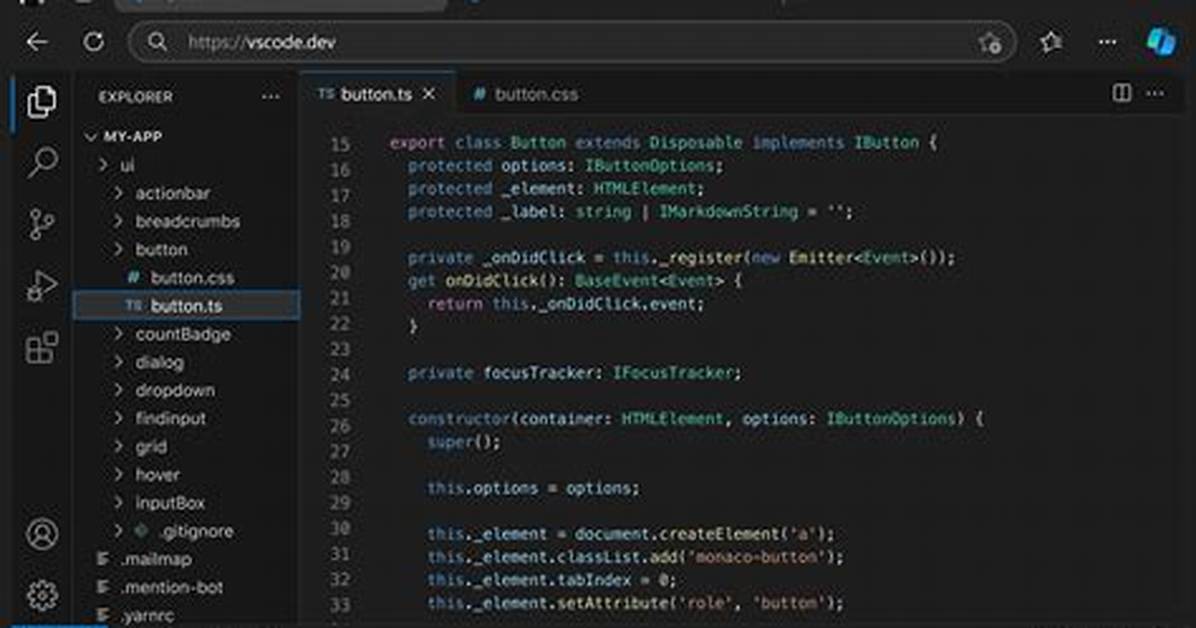Click 'constructor' keyword in the code
This screenshot has width=1196, height=628.
click(459, 418)
